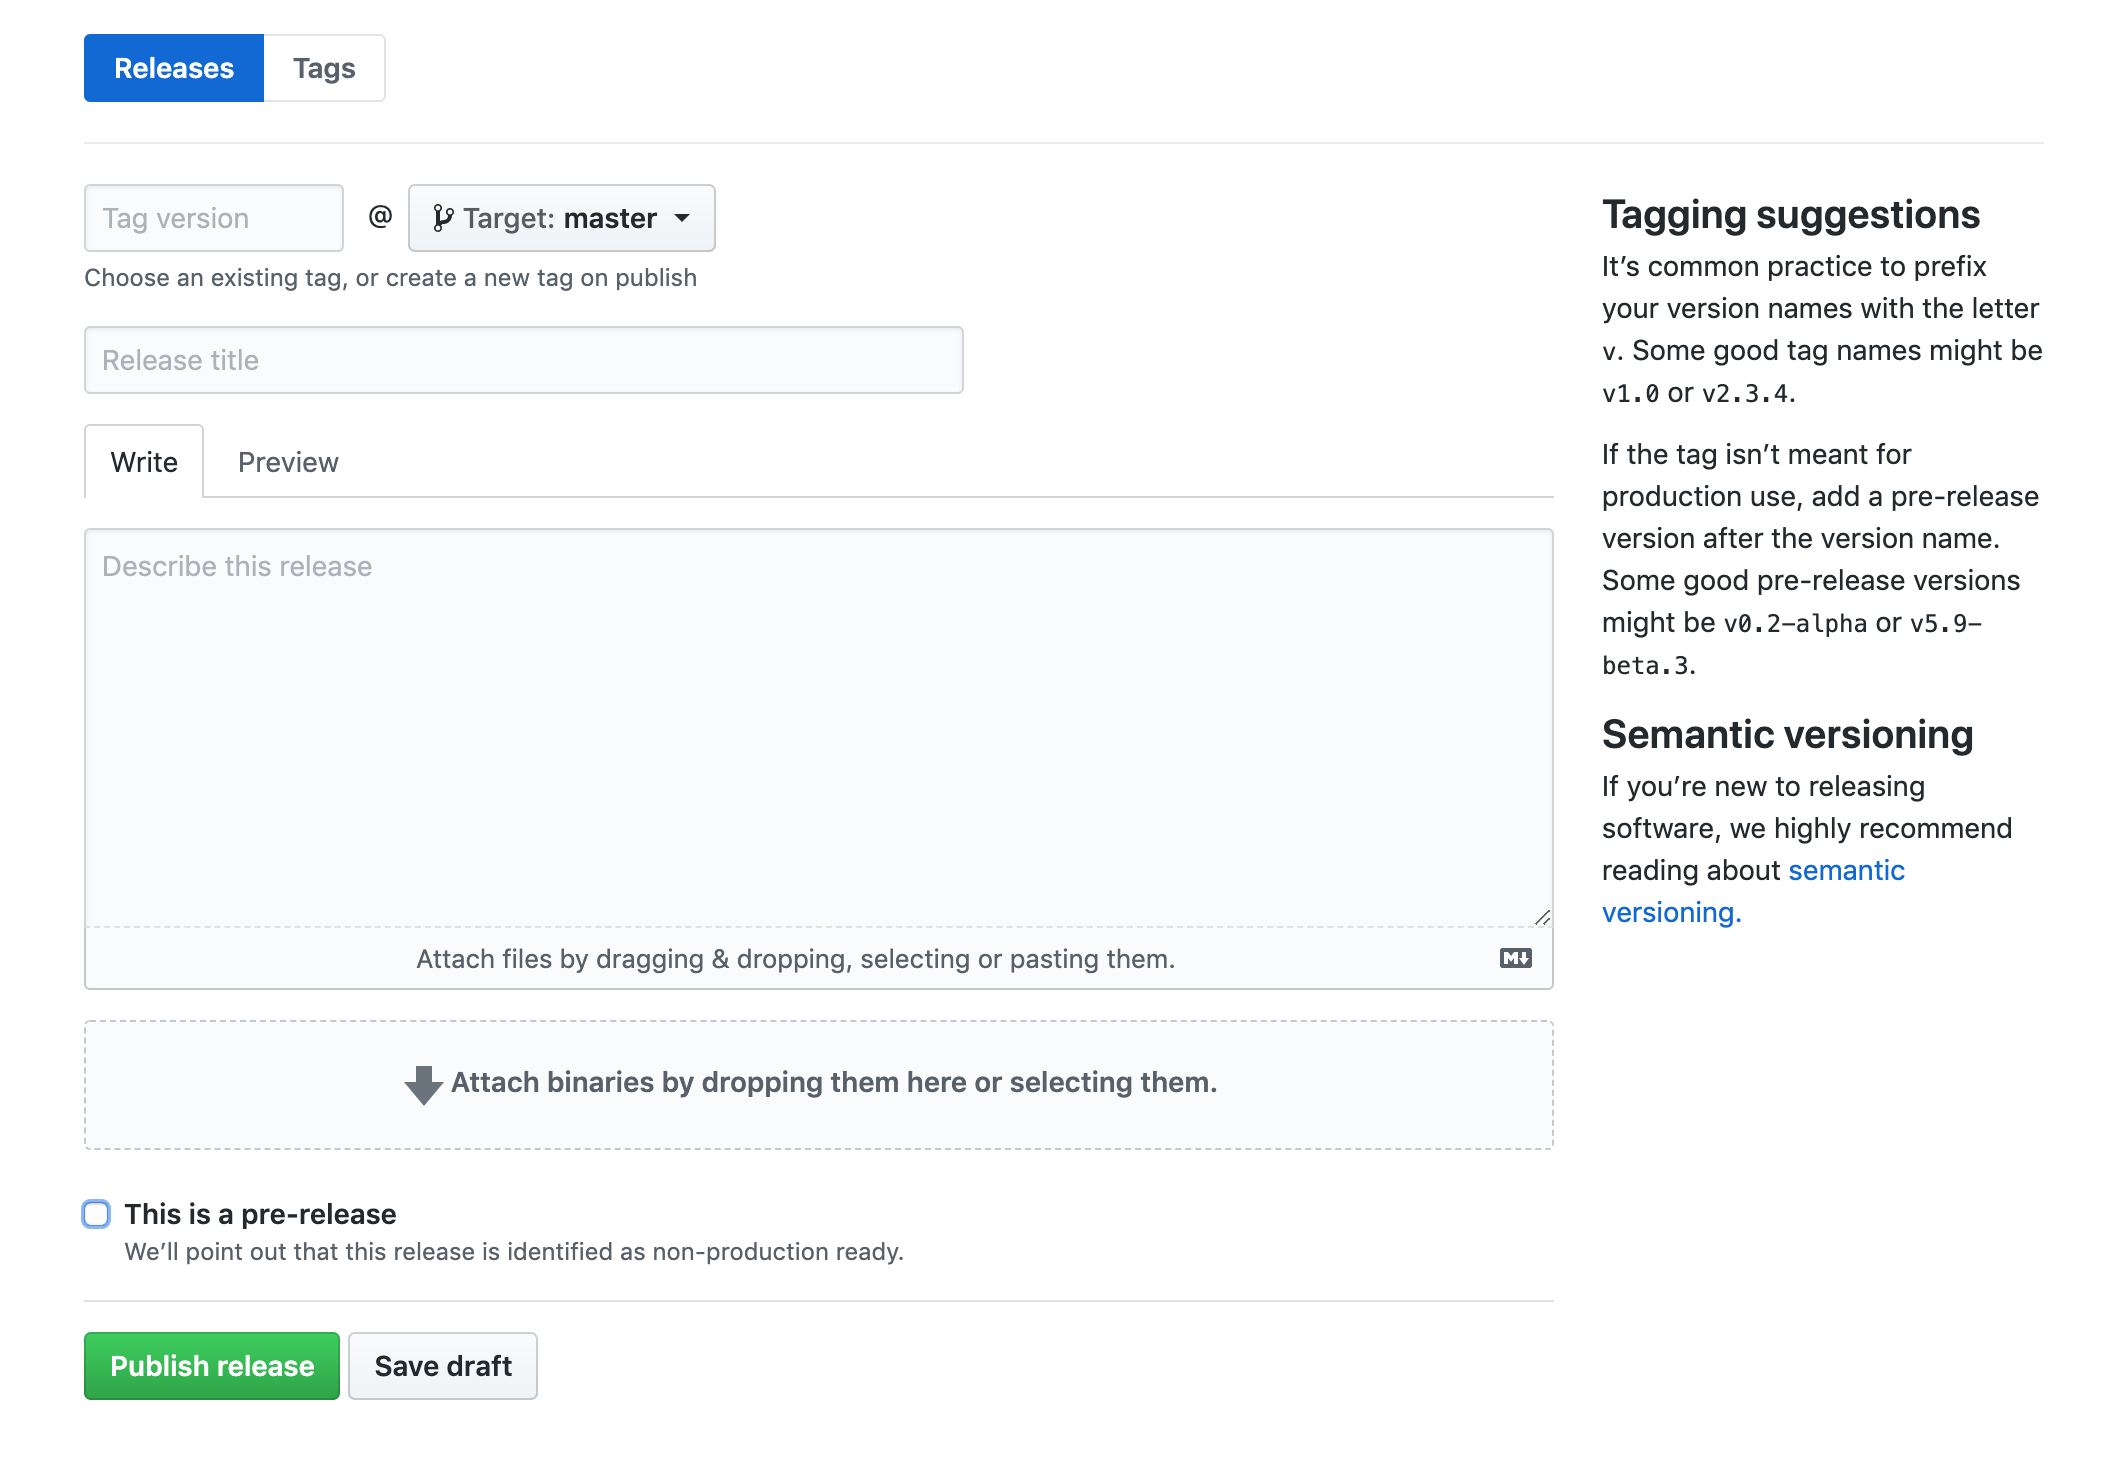Switch to the Write tab

(x=143, y=462)
